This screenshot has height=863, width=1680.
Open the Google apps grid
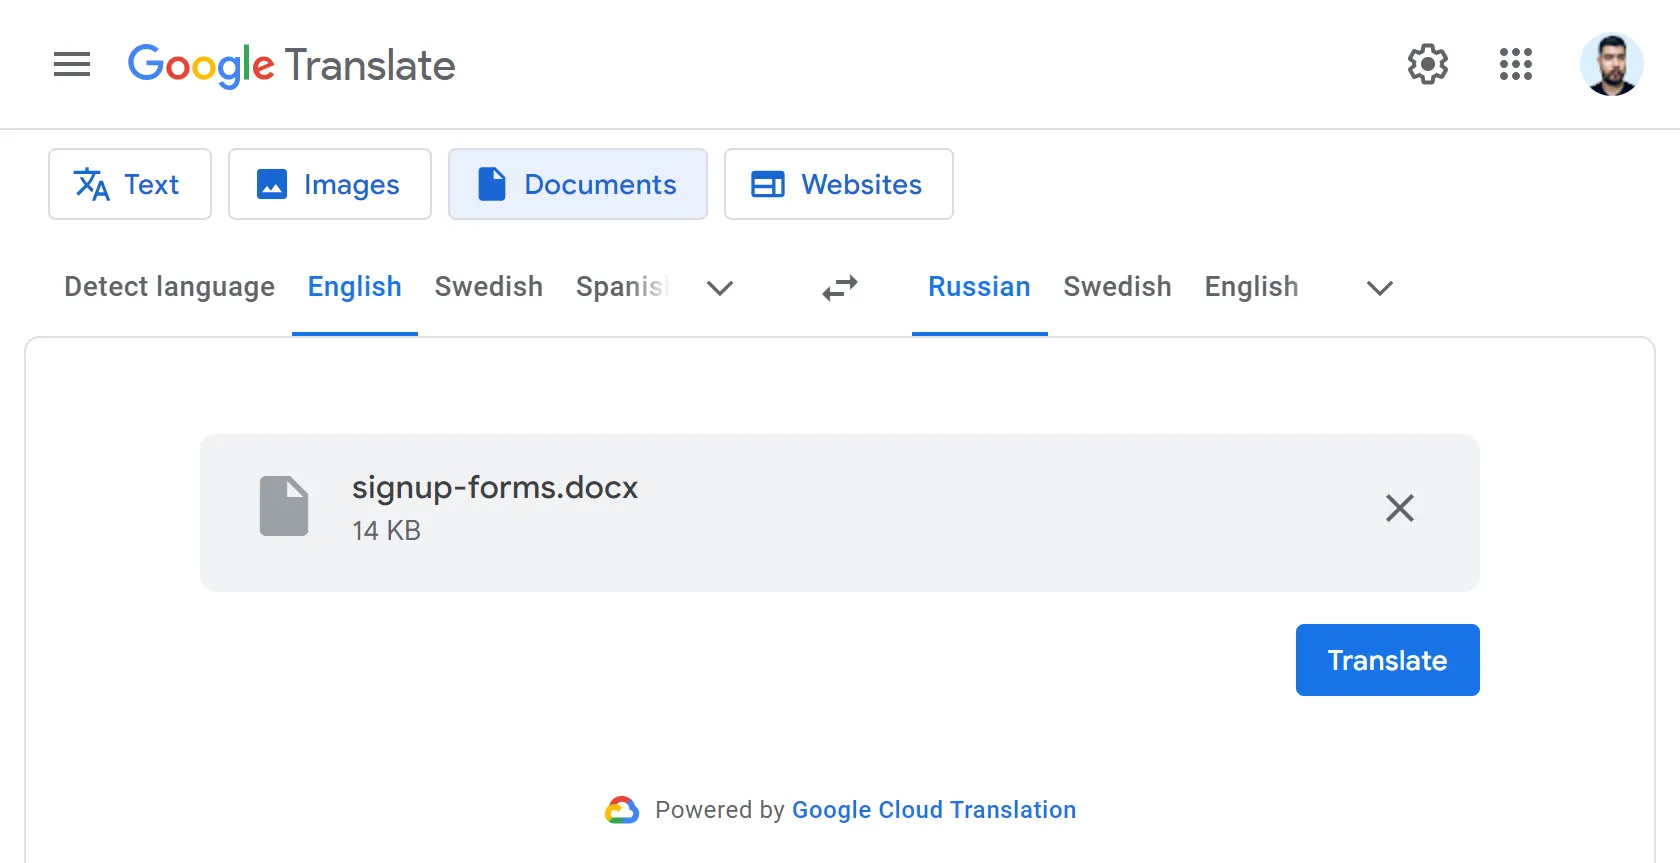[1515, 64]
